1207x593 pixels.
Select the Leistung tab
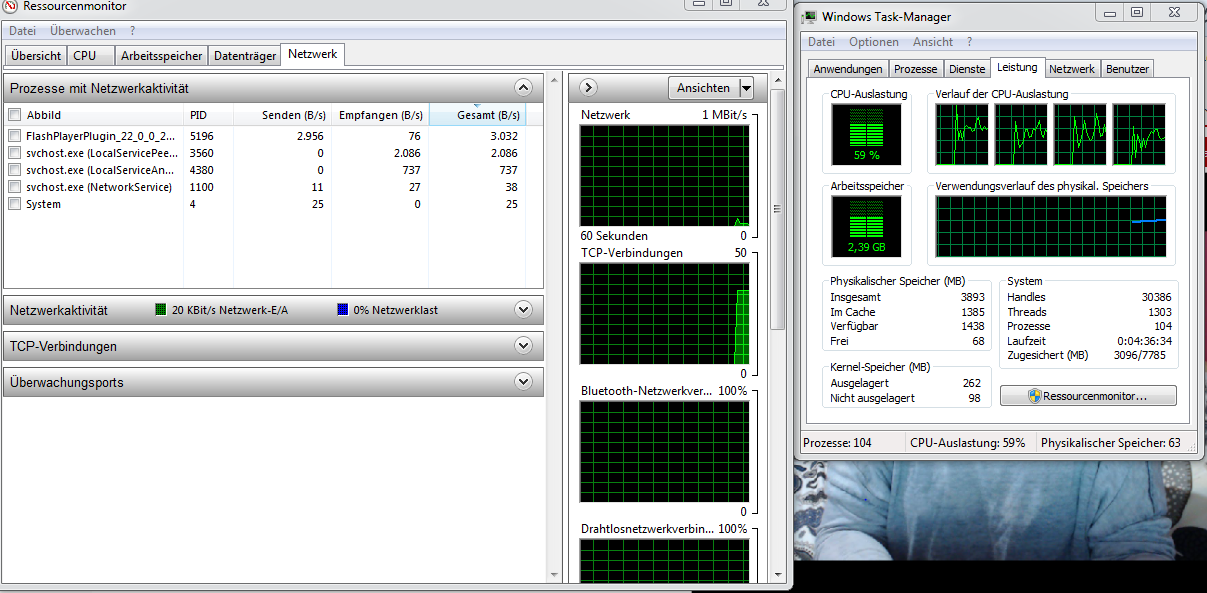click(1017, 67)
